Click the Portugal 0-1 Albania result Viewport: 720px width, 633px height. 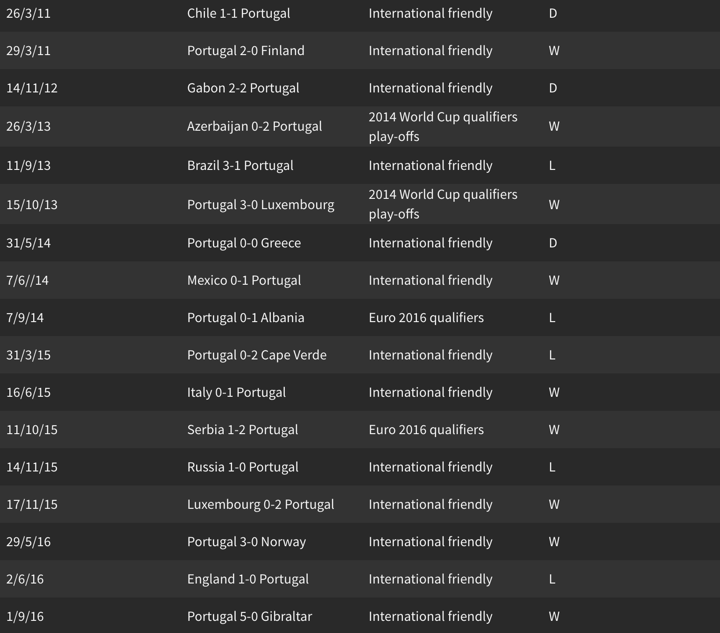click(x=246, y=318)
